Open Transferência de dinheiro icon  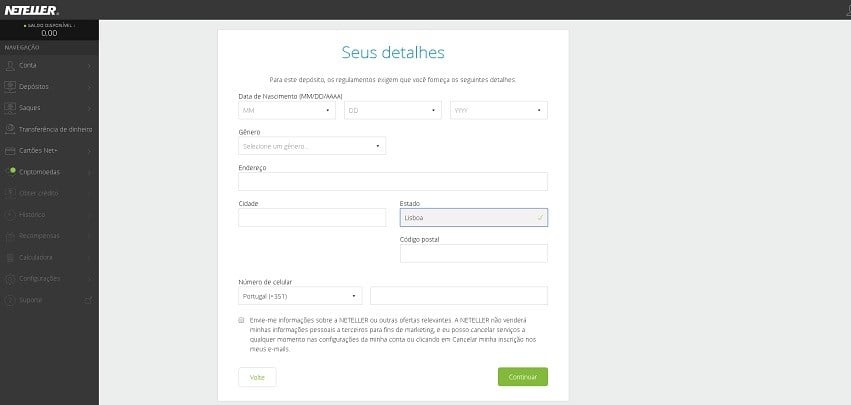[x=10, y=129]
